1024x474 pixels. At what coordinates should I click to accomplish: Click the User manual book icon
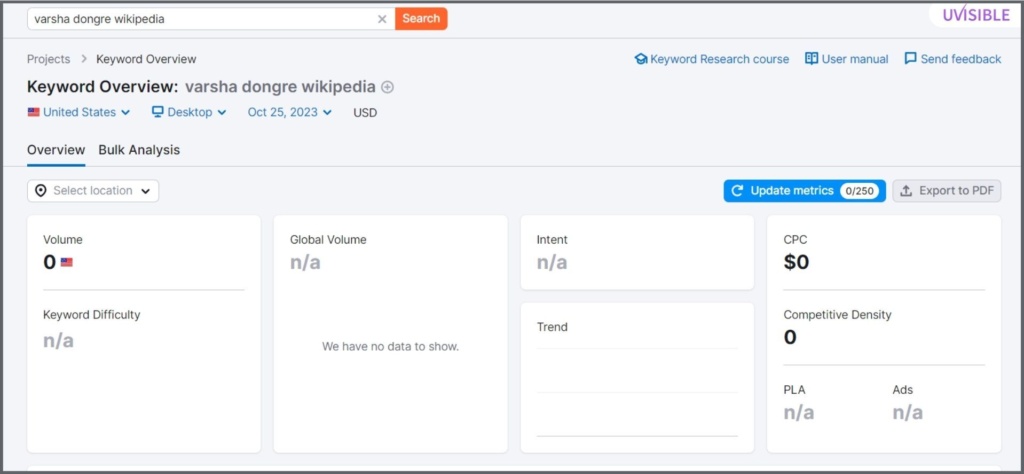coord(811,59)
